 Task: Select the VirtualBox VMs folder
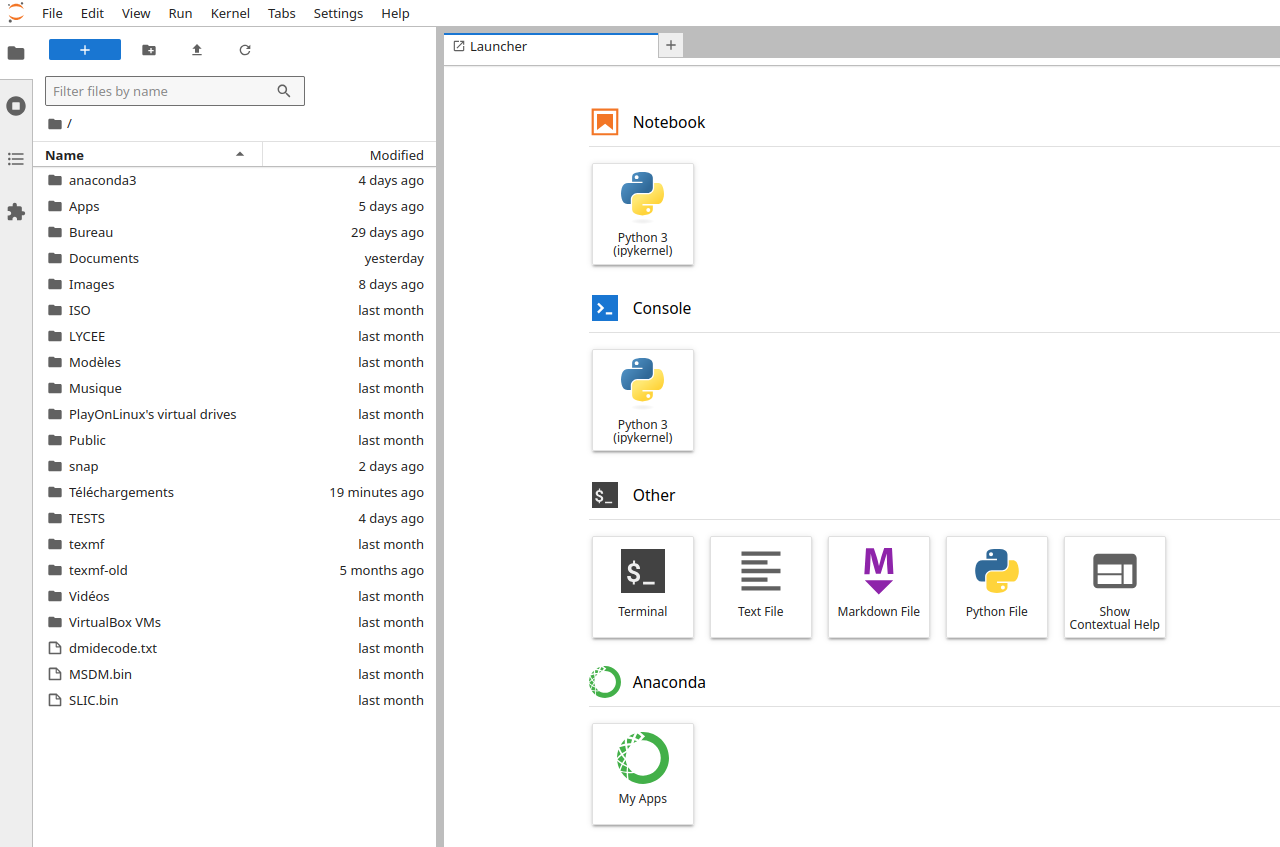click(234, 623)
